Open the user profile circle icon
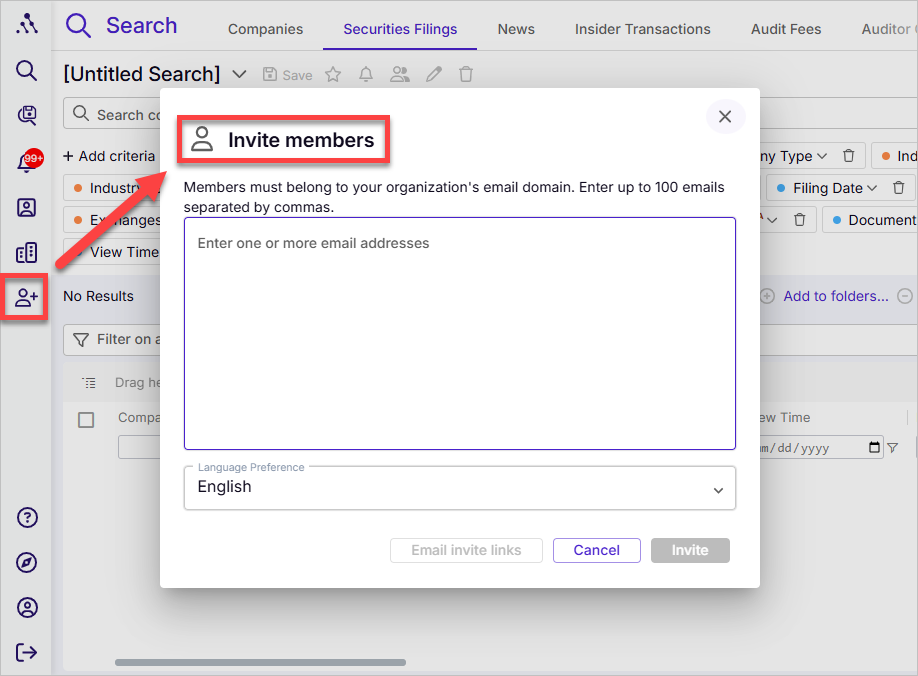This screenshot has width=918, height=676. [x=27, y=608]
